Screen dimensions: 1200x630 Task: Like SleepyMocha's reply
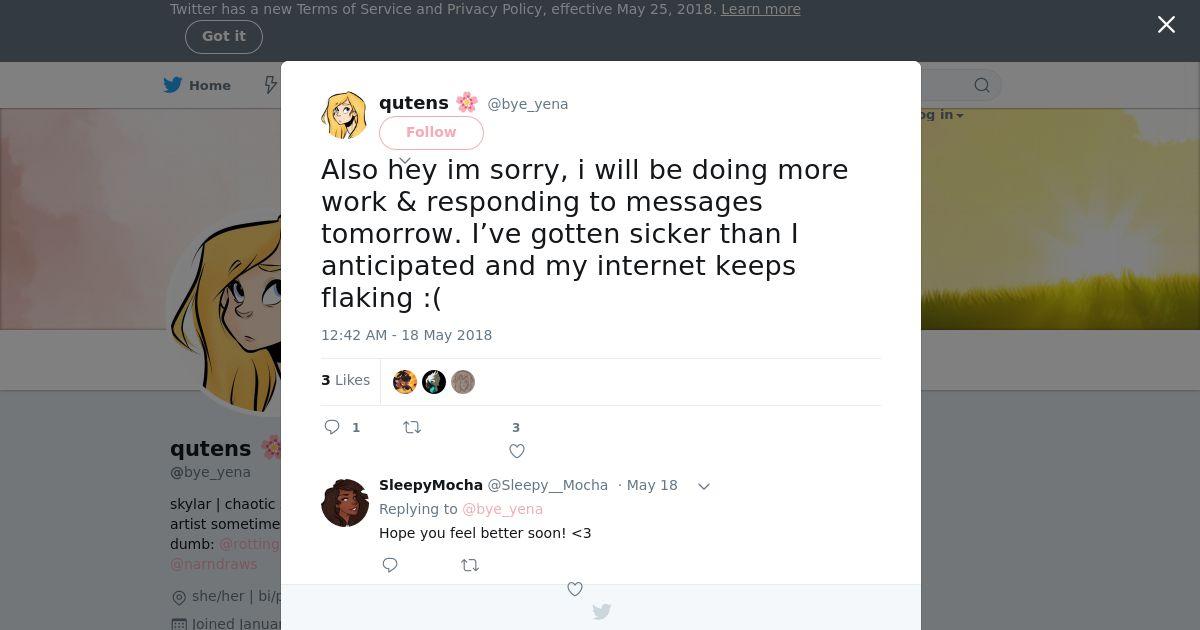[x=575, y=589]
